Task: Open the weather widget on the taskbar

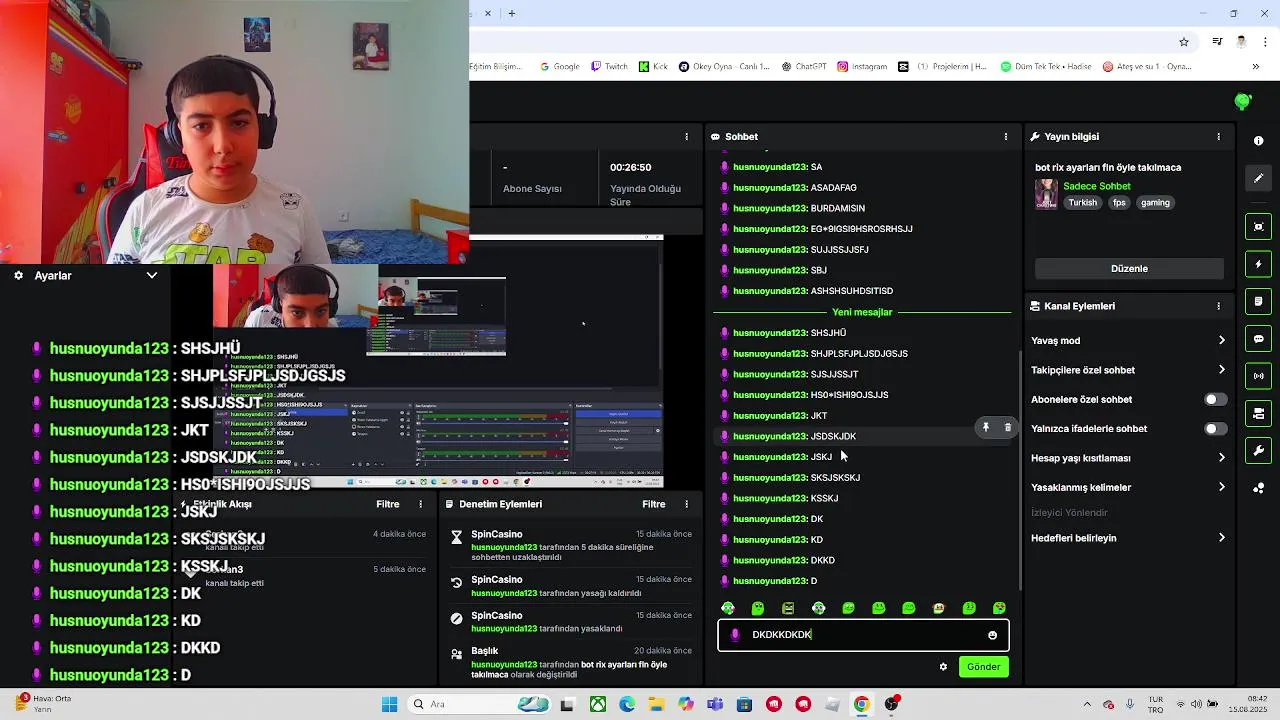Action: (x=42, y=704)
